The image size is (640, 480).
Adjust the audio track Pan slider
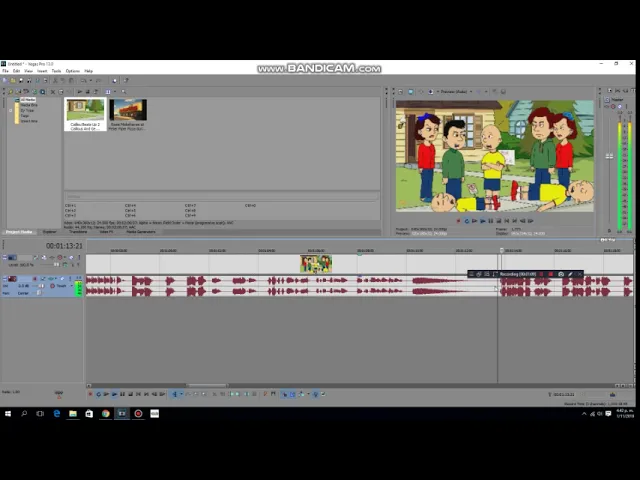[x=38, y=293]
